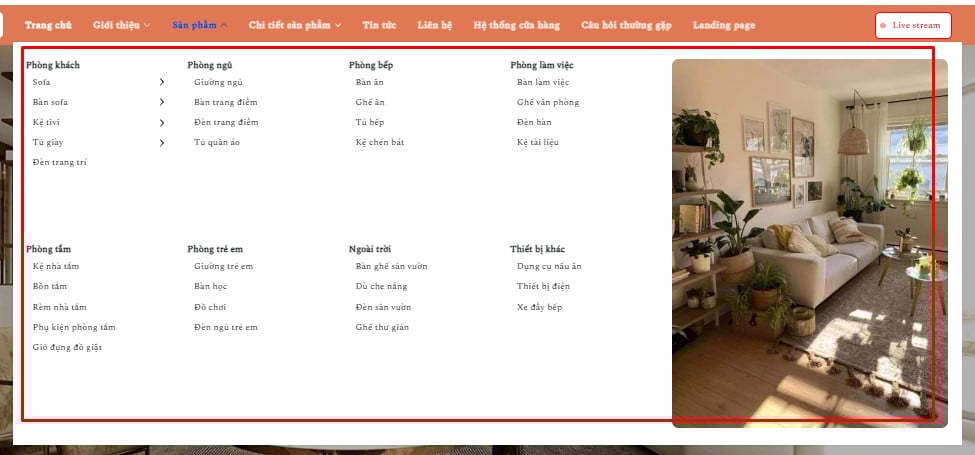Open Hệ thống cửa hàng page
Screen dimensions: 975x455
click(x=516, y=25)
